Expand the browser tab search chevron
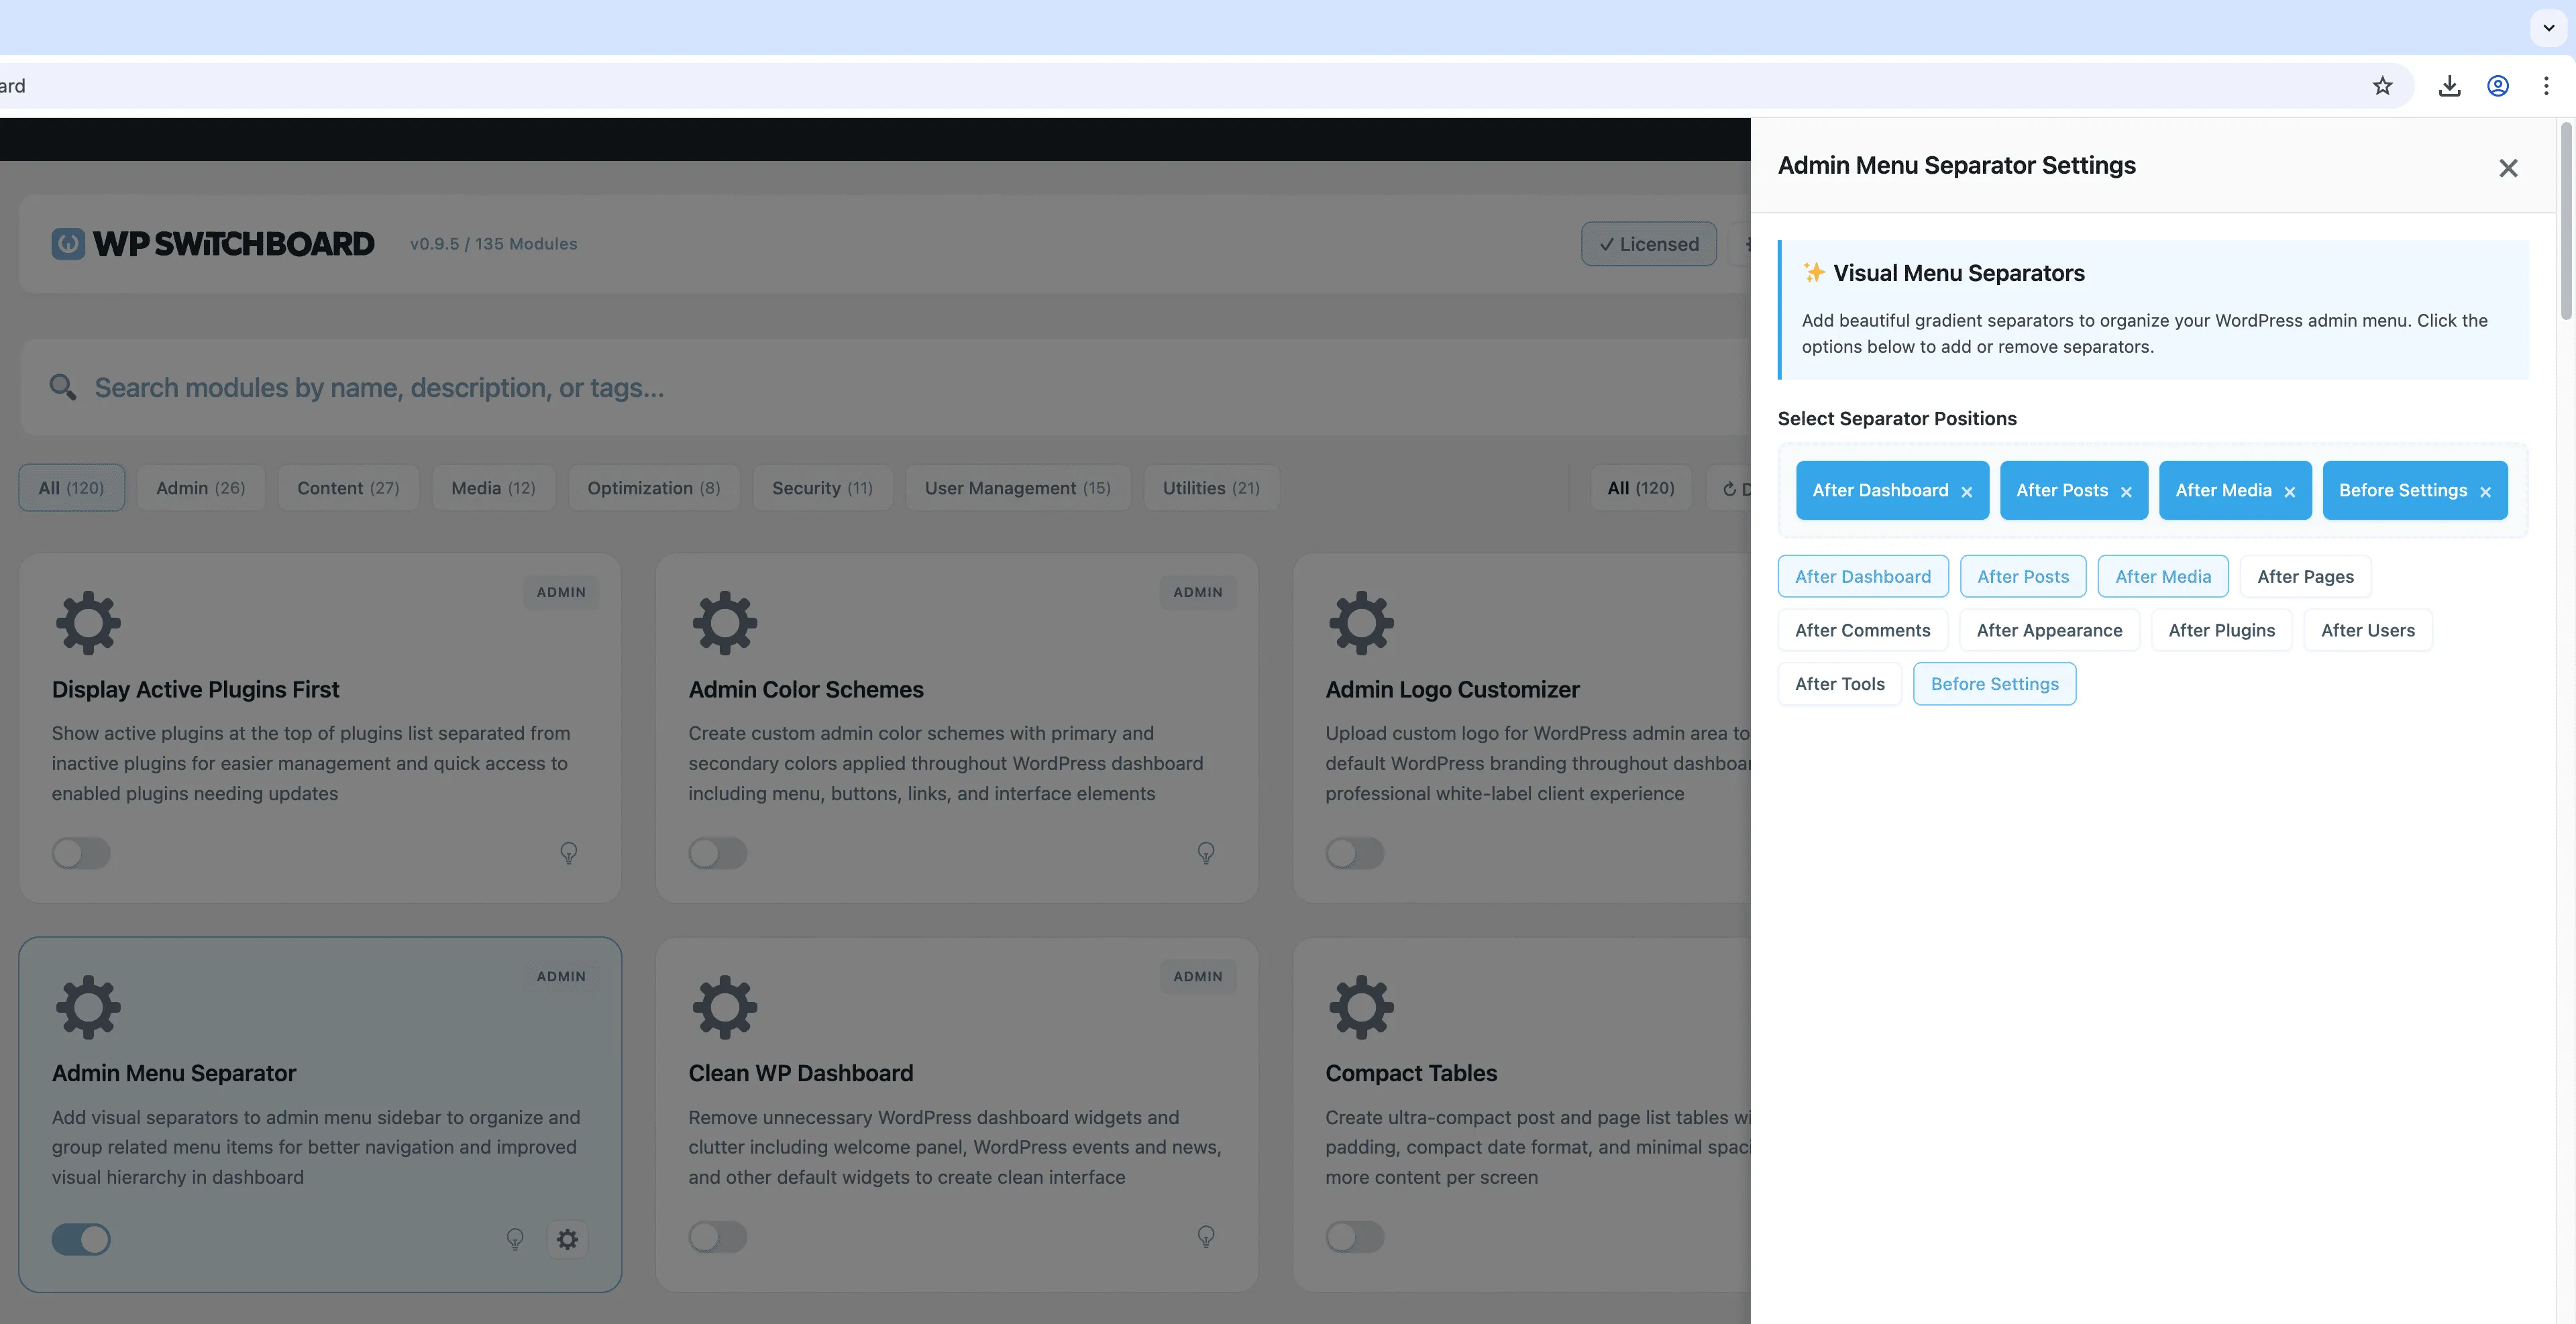2576x1324 pixels. pyautogui.click(x=2549, y=28)
